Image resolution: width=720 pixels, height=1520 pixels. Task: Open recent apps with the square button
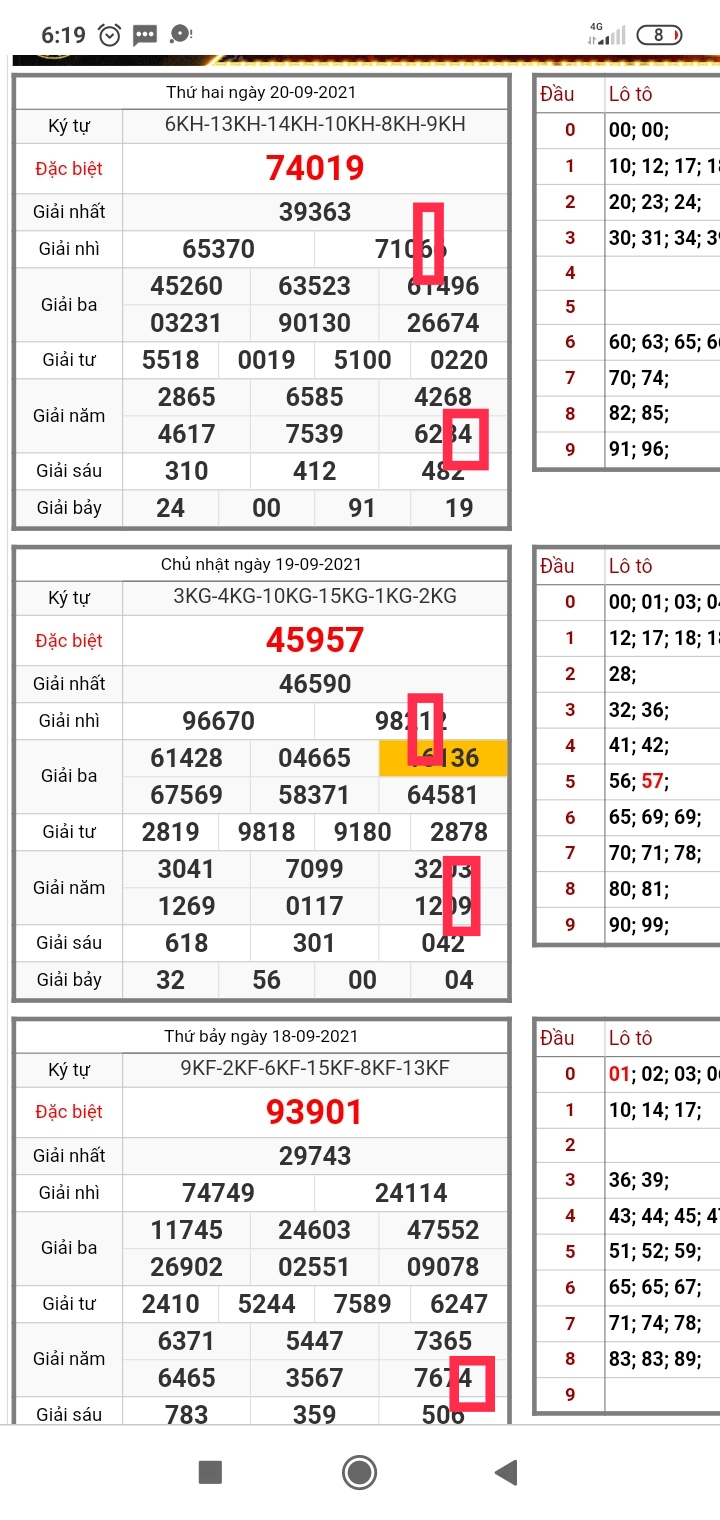(x=210, y=1472)
